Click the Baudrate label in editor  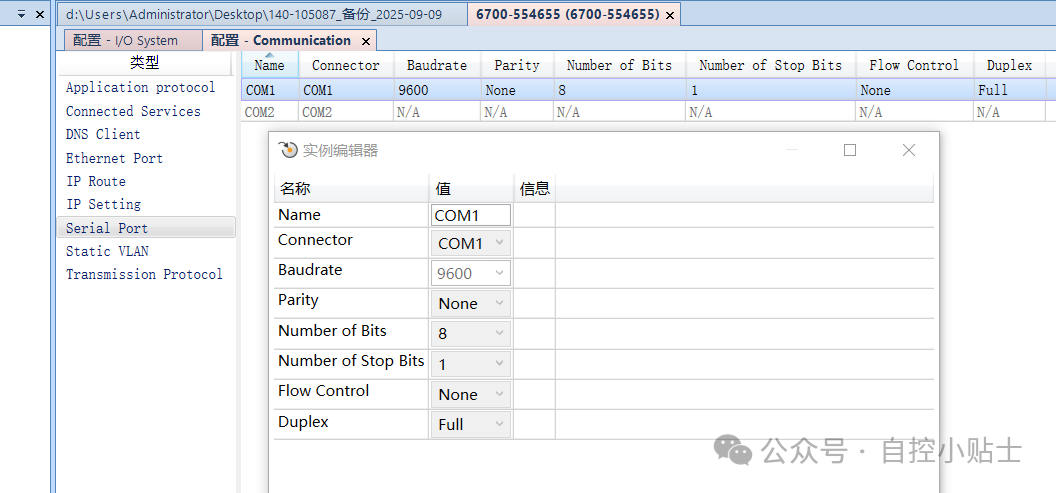310,270
